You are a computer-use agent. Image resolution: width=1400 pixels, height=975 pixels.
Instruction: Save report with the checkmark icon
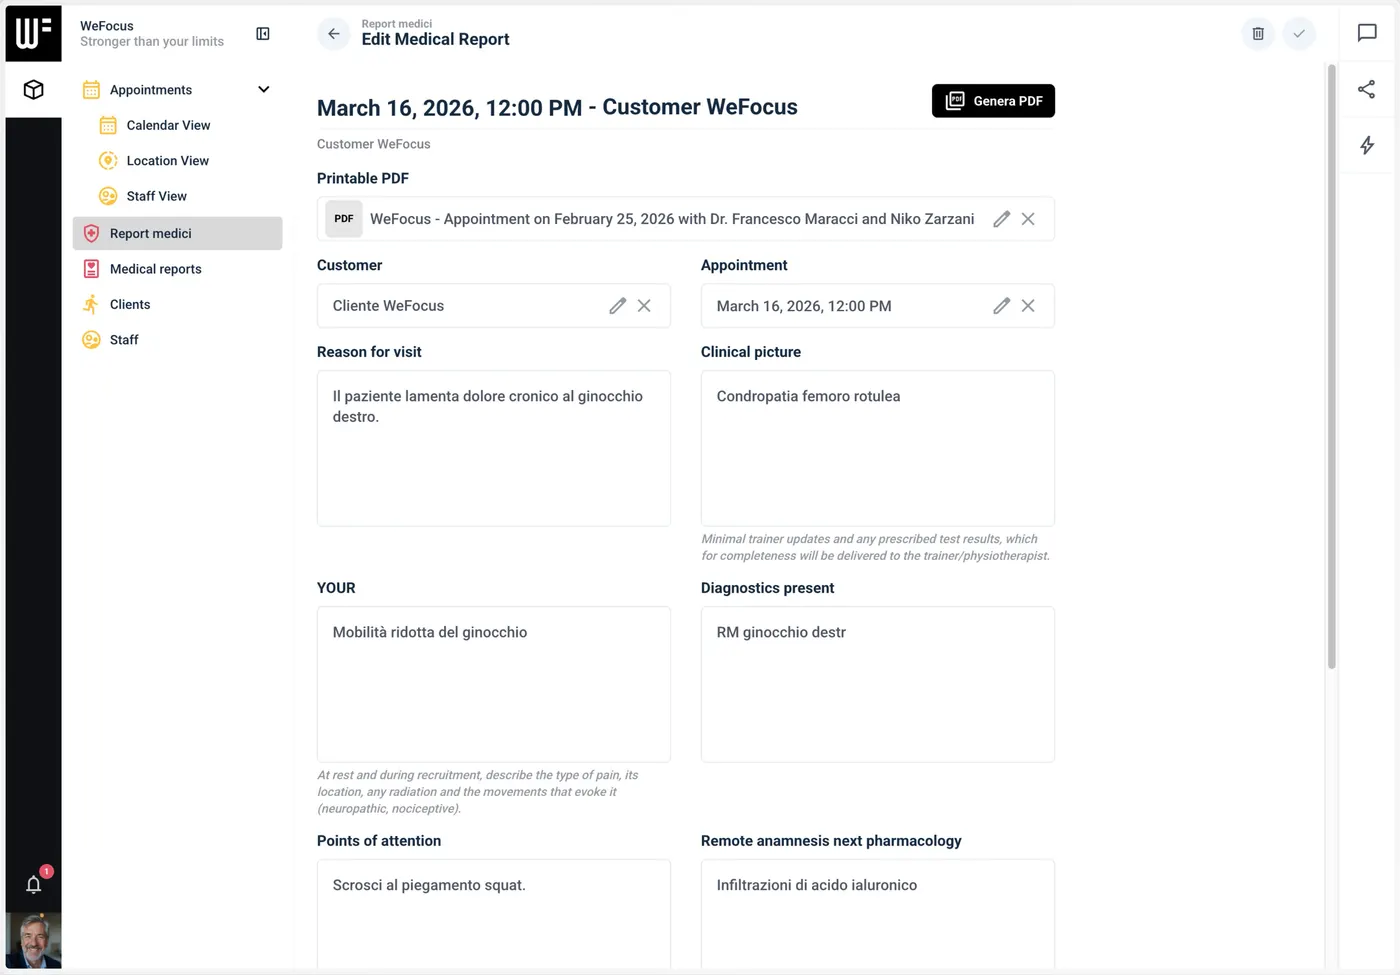[1299, 34]
